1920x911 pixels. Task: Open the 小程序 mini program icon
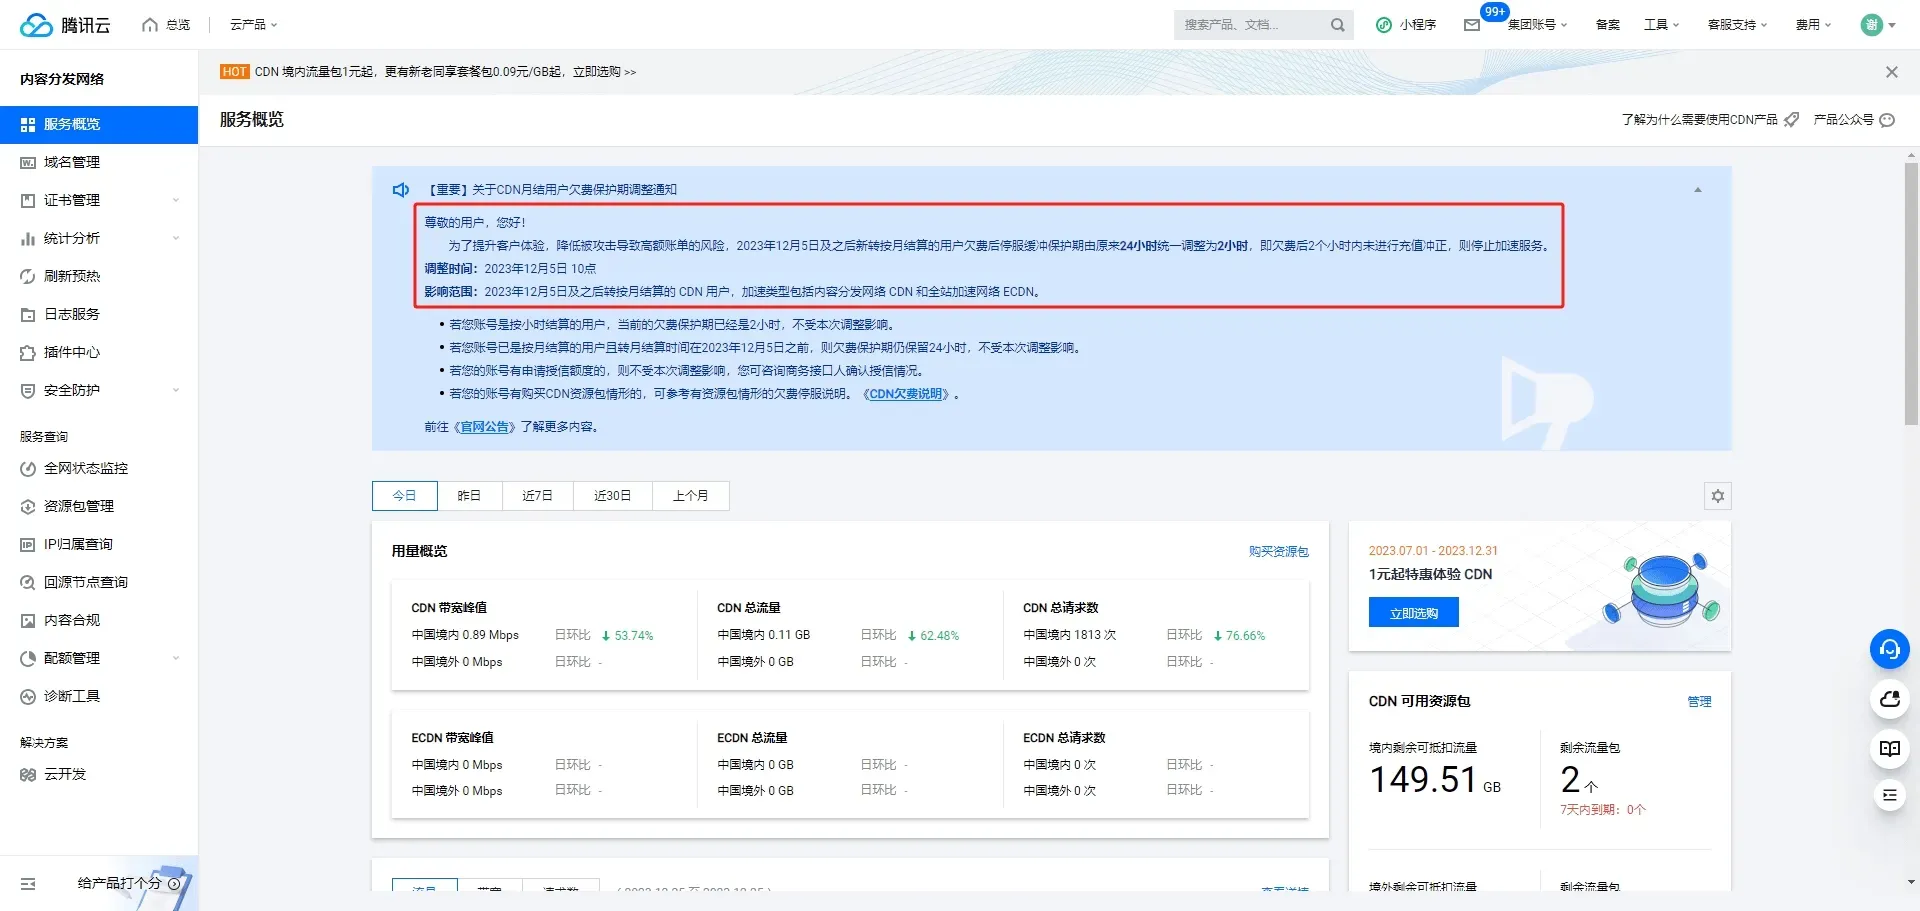click(x=1384, y=25)
